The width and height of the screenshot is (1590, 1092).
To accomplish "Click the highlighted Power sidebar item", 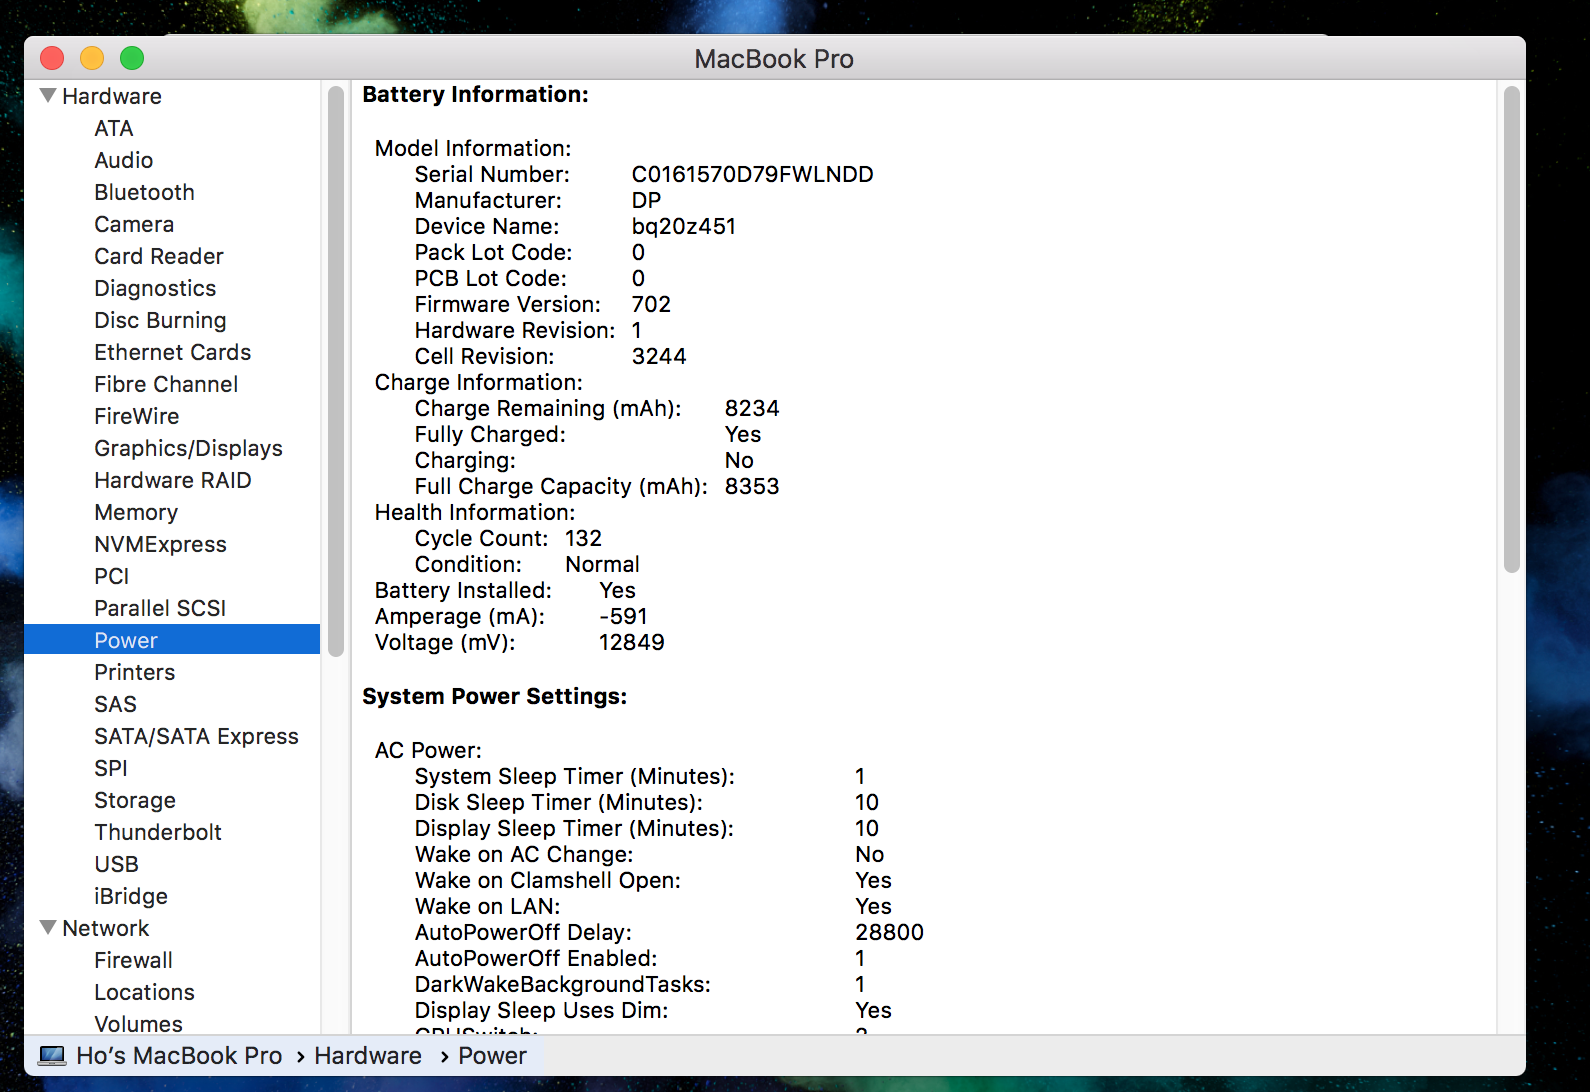I will 172,640.
